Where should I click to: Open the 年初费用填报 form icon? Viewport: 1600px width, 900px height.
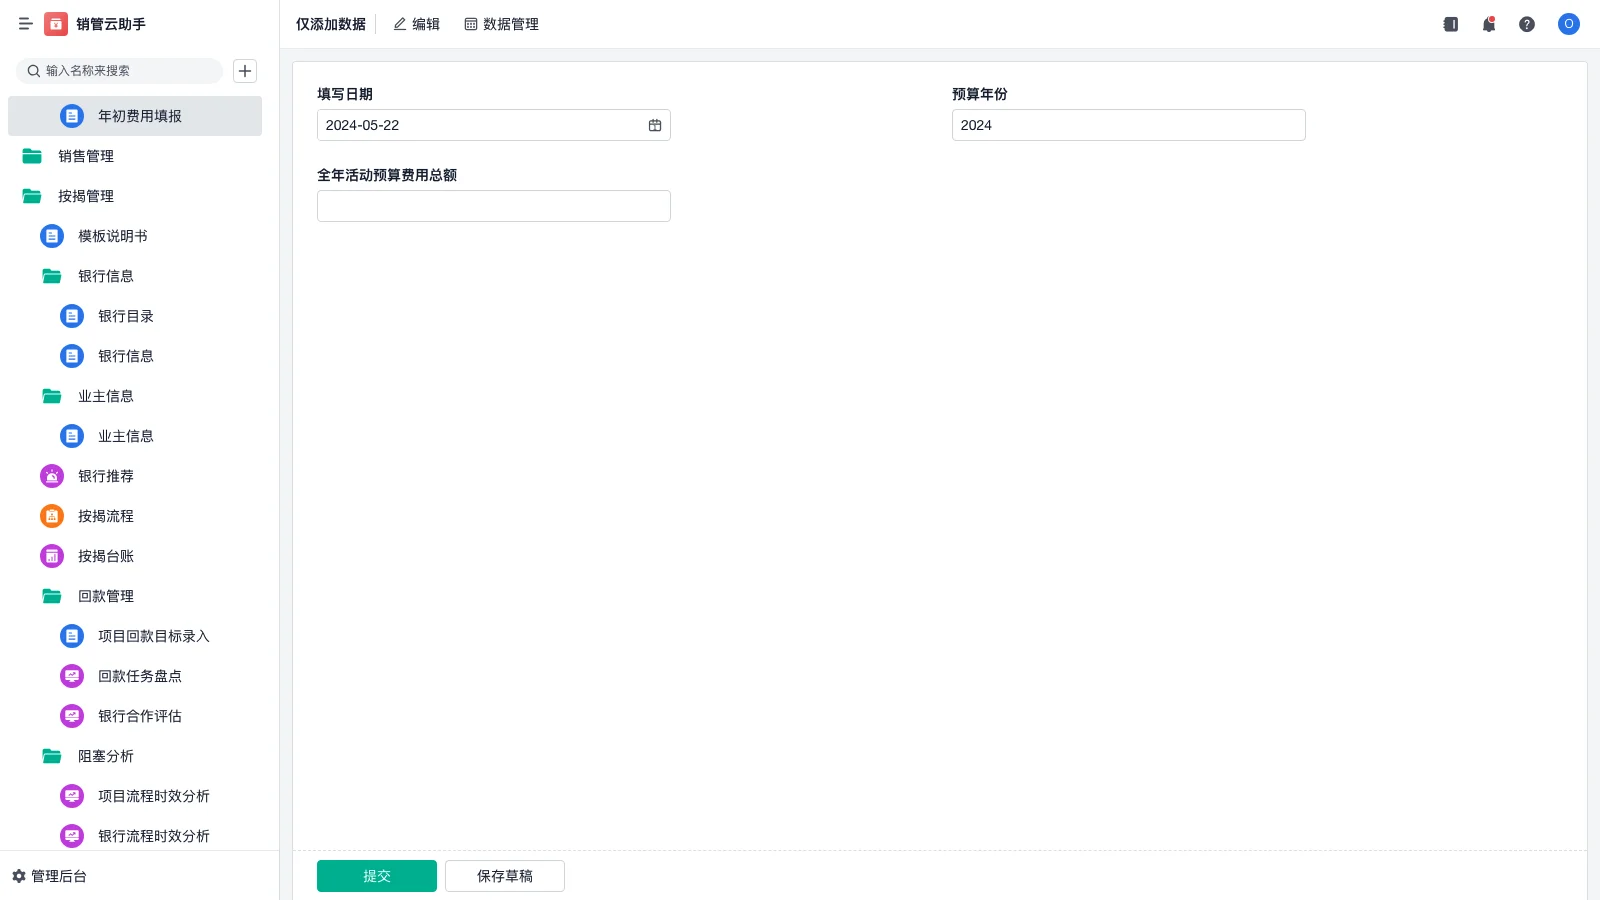coord(72,116)
